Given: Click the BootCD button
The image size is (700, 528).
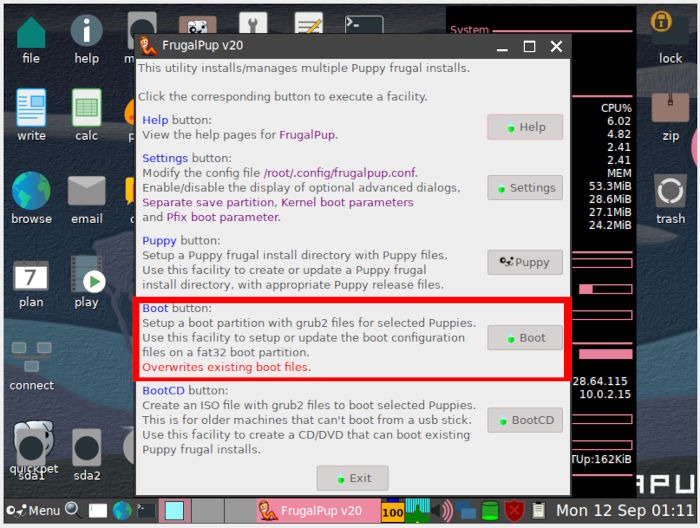Looking at the screenshot, I should (x=525, y=420).
